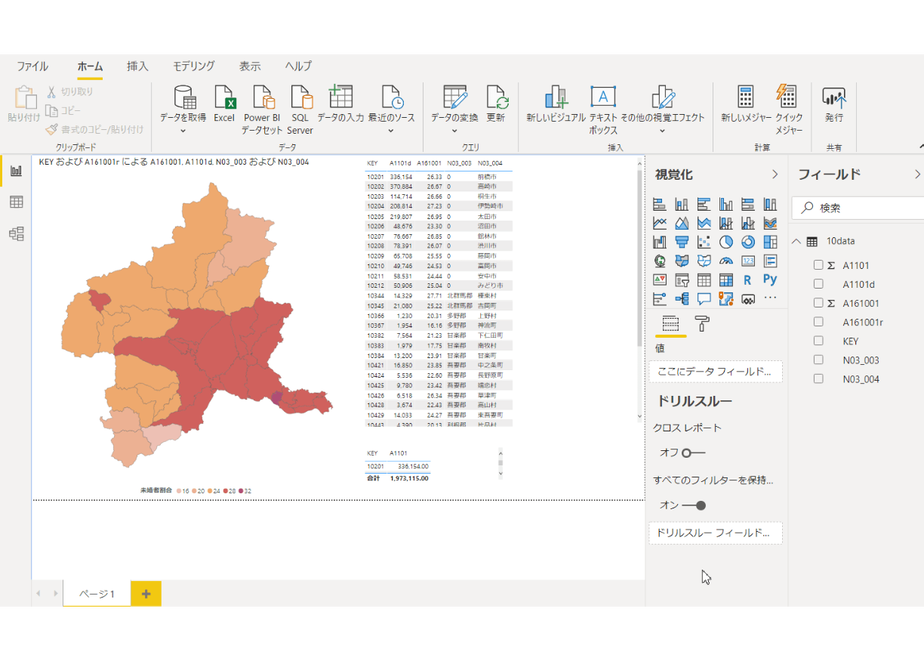Screen dimensions: 924x660
Task: Select the Q&A speech bubble visual
Action: [x=704, y=299]
